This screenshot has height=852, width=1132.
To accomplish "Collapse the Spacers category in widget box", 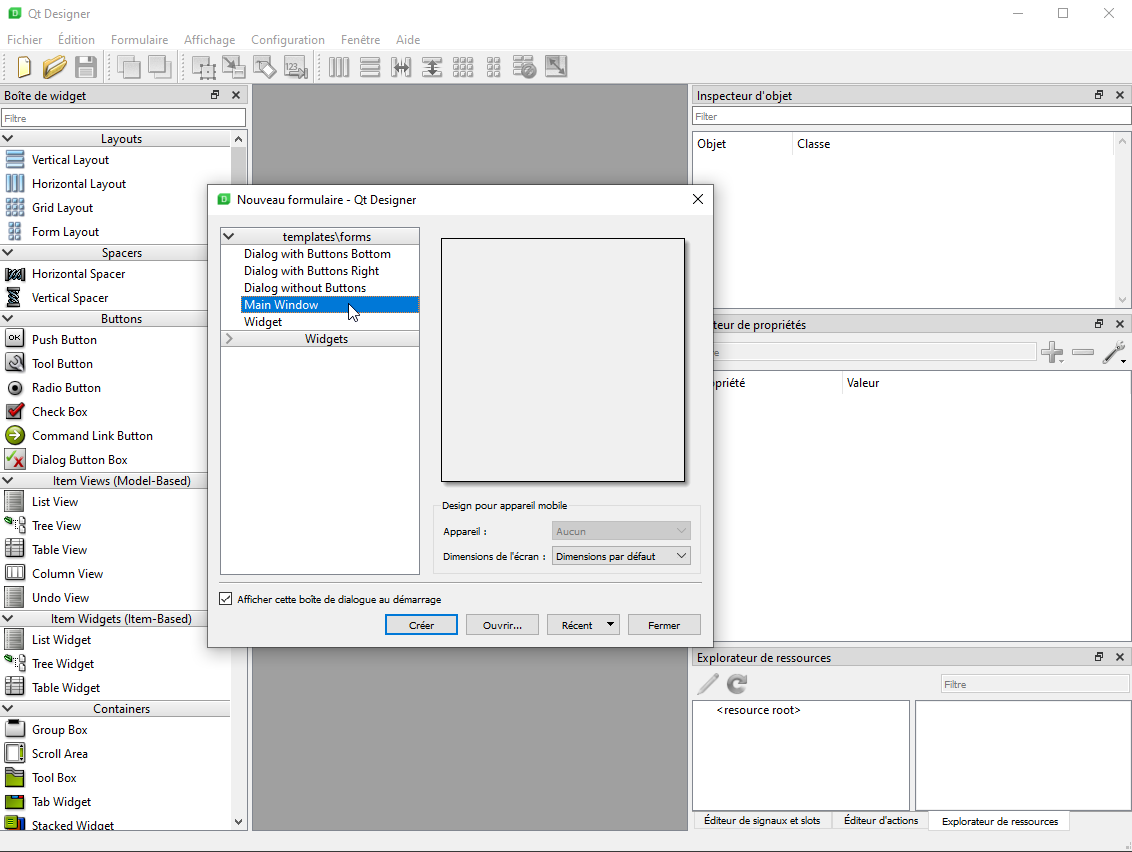I will 8,252.
